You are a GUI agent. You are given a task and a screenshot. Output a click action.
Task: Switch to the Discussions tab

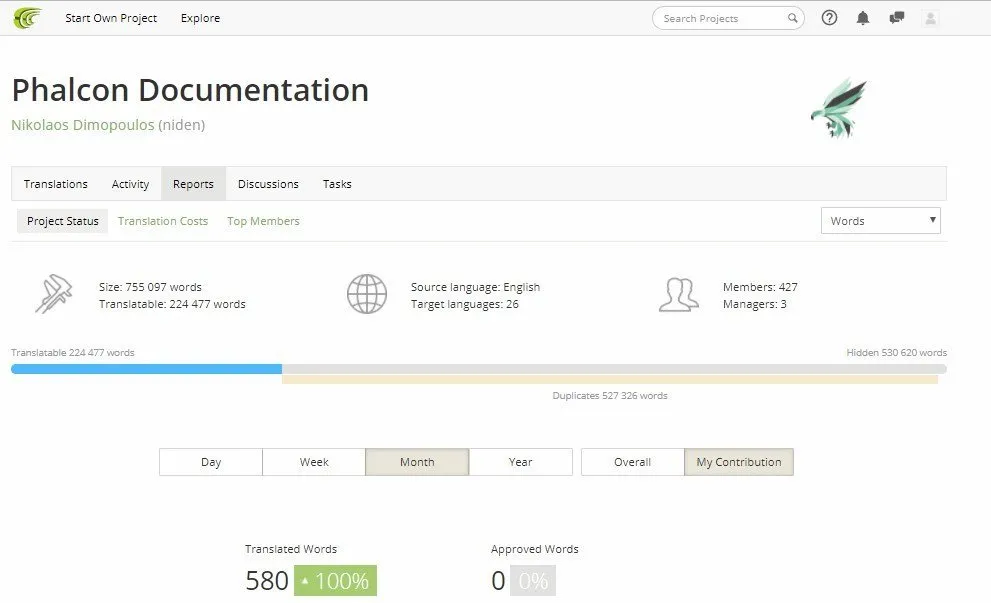[268, 184]
